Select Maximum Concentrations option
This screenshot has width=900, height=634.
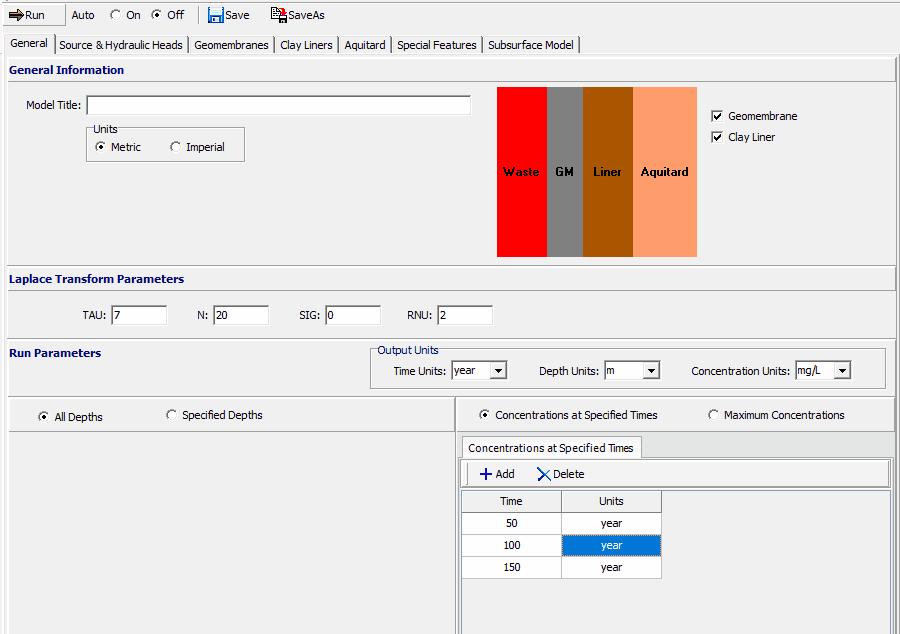[714, 415]
